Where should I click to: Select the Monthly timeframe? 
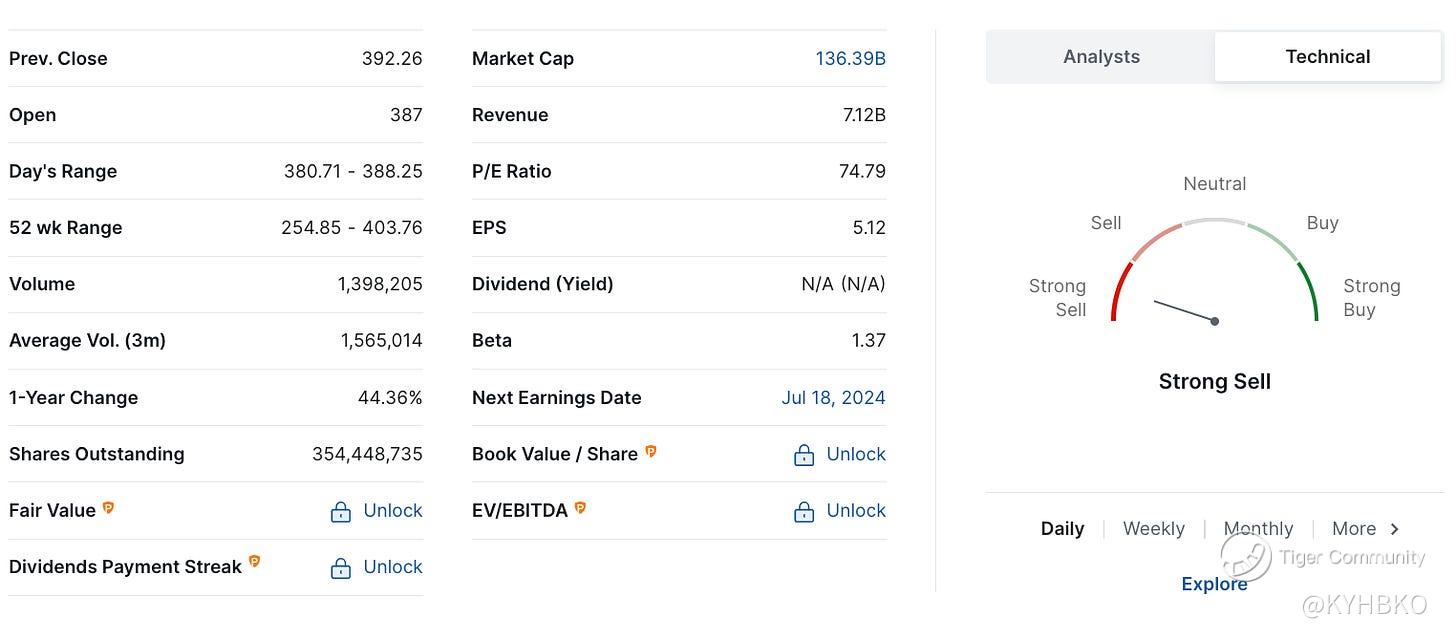point(1258,529)
